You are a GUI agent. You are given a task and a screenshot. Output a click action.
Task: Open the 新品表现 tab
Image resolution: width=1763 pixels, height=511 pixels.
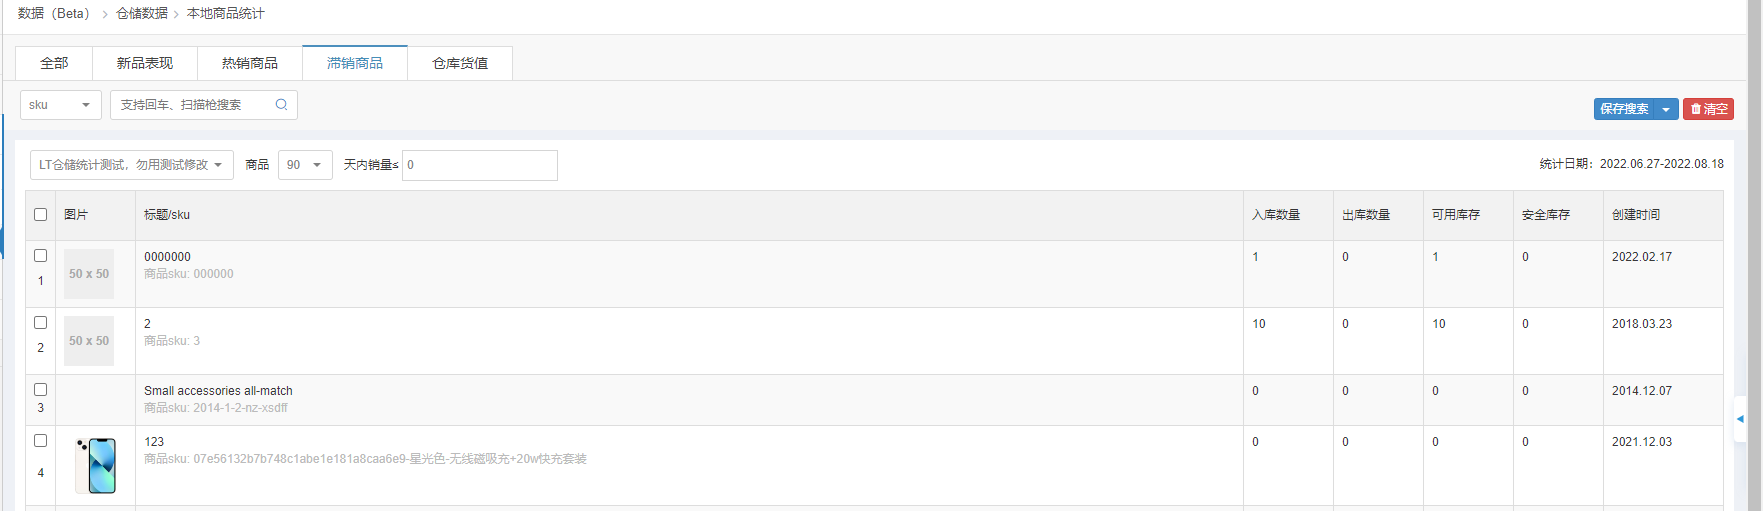click(145, 63)
